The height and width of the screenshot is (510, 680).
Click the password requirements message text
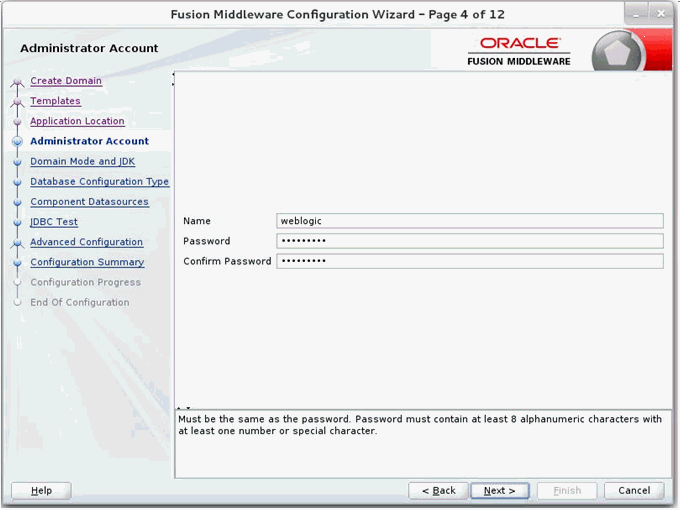pyautogui.click(x=420, y=425)
